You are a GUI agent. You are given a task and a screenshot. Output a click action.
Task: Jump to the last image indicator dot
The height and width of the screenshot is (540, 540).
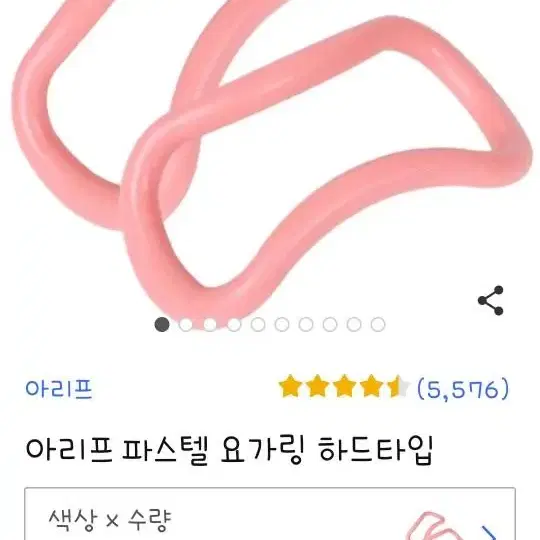pyautogui.click(x=378, y=324)
